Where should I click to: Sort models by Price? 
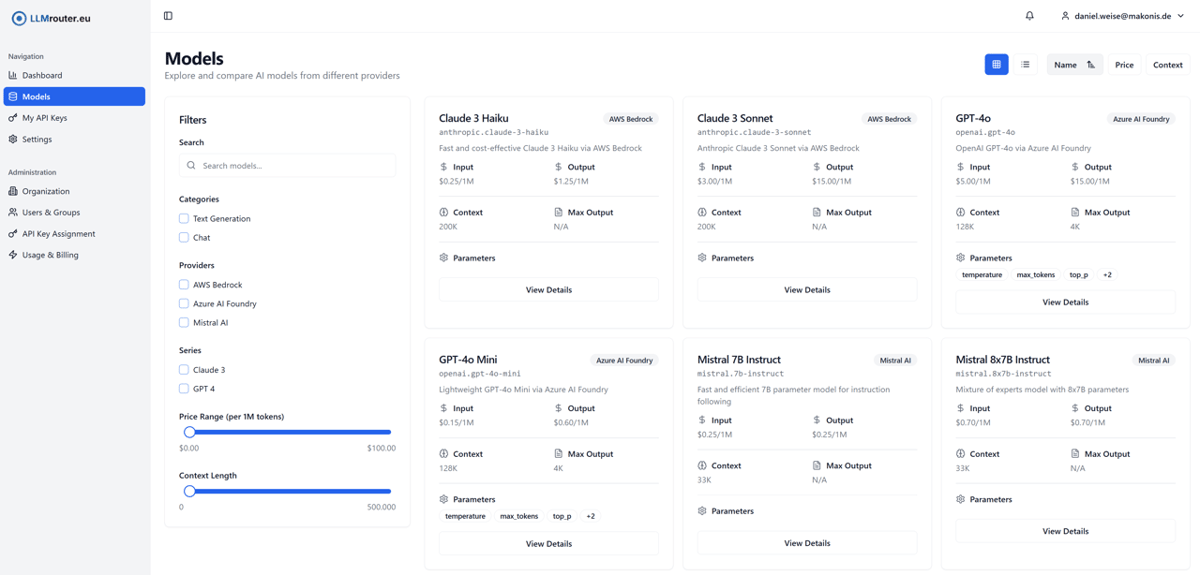[1125, 65]
